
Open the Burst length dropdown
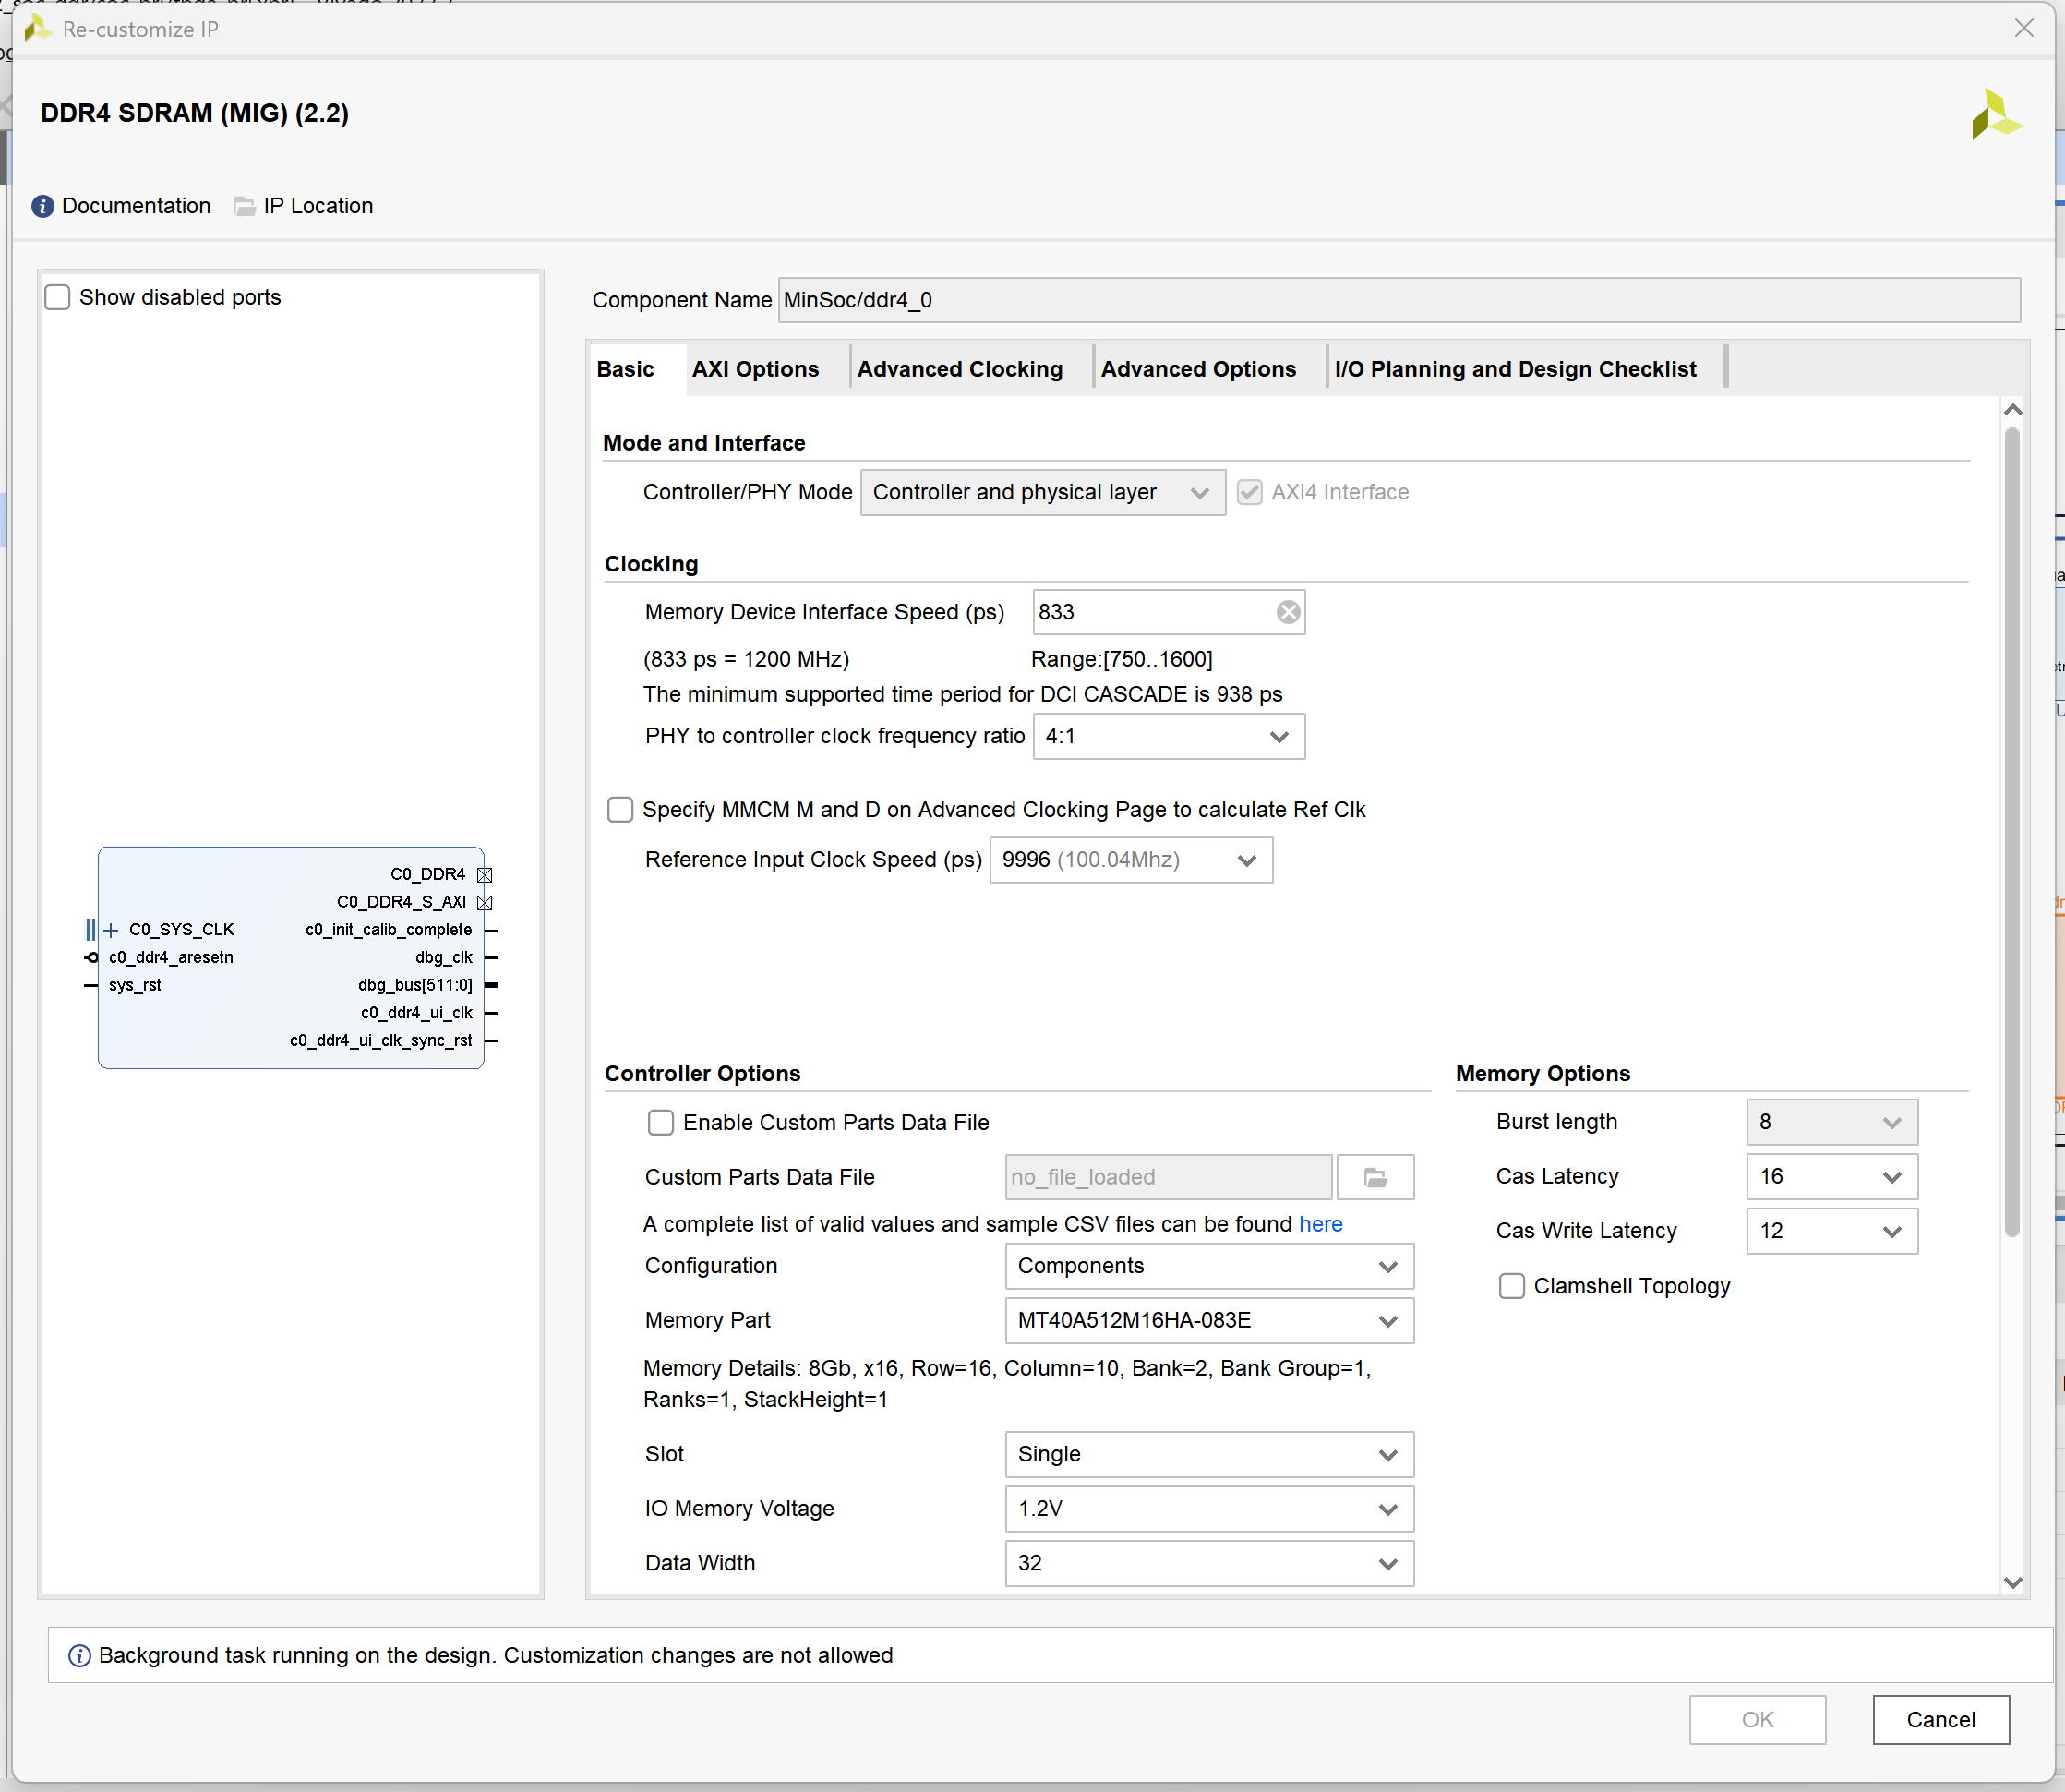pos(1832,1122)
